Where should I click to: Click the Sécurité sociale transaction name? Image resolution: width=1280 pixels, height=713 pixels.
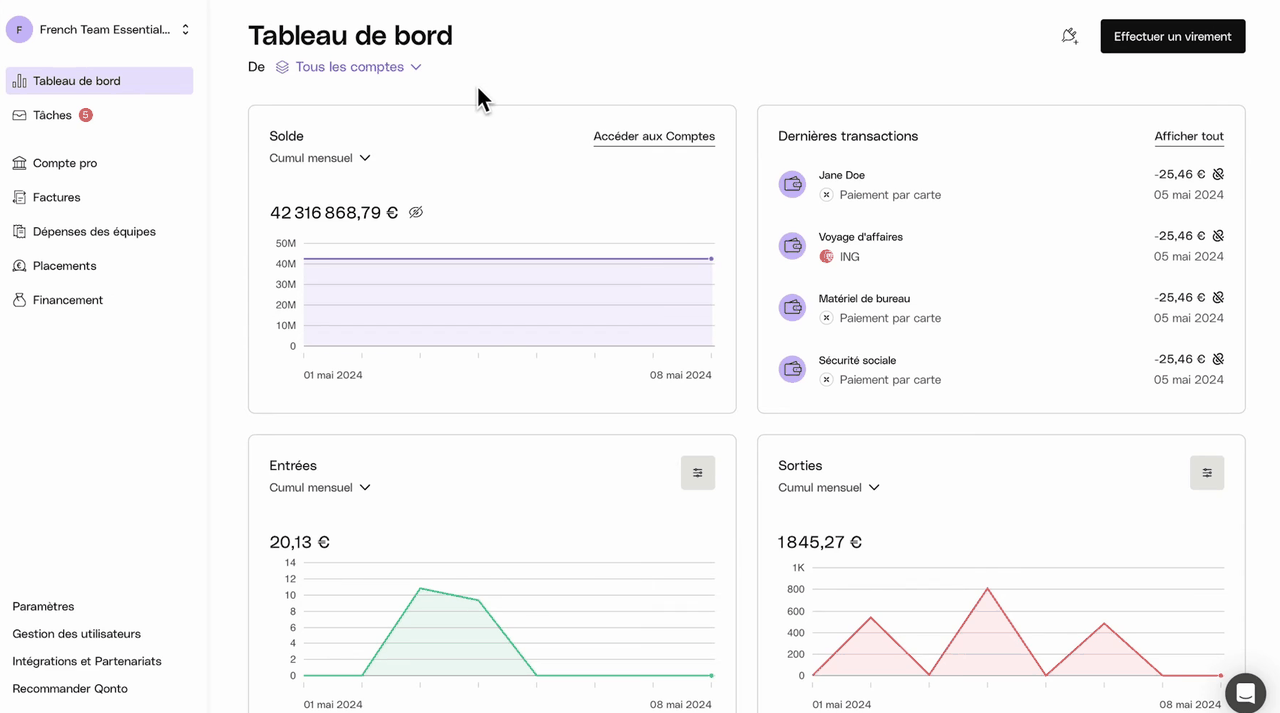(857, 360)
